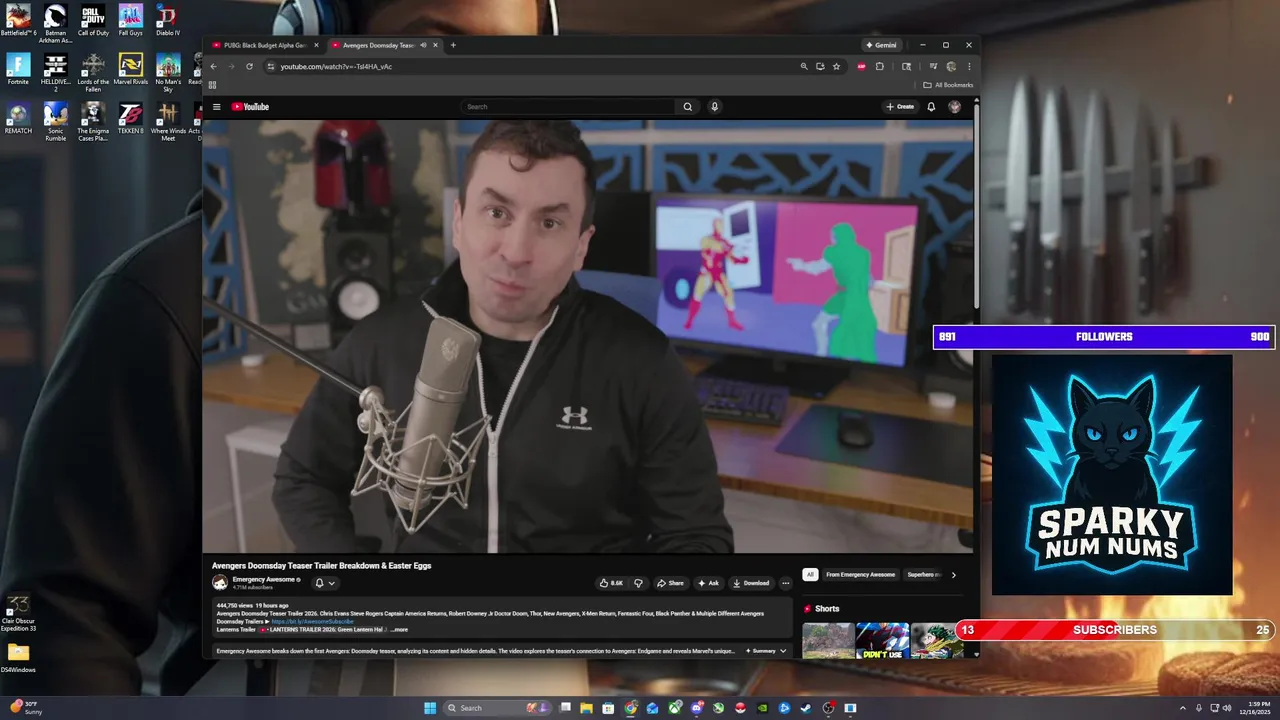Show hidden system tray icons chevron
Screen dimensions: 1280x720
tap(1183, 708)
